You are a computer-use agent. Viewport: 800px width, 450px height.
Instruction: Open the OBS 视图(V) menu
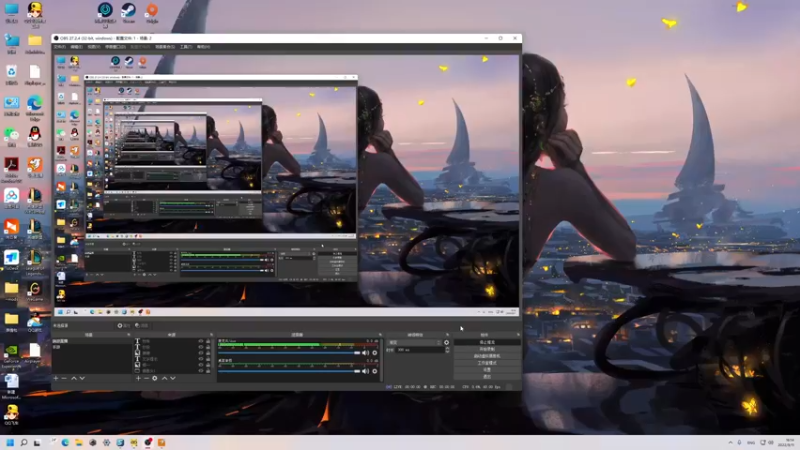[x=93, y=46]
